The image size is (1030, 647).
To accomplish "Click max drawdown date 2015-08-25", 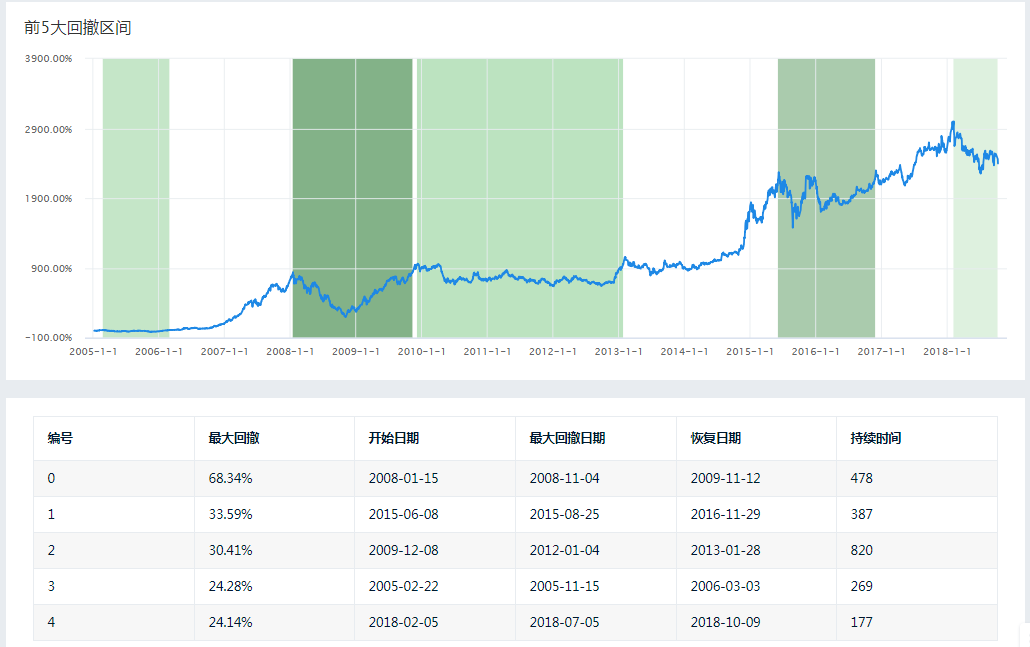I will (564, 514).
